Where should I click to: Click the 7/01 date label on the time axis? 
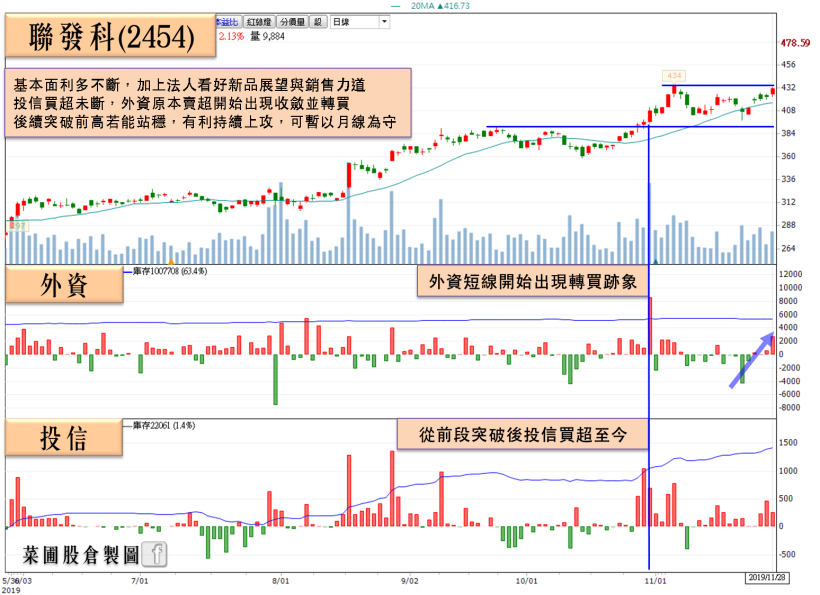[140, 581]
